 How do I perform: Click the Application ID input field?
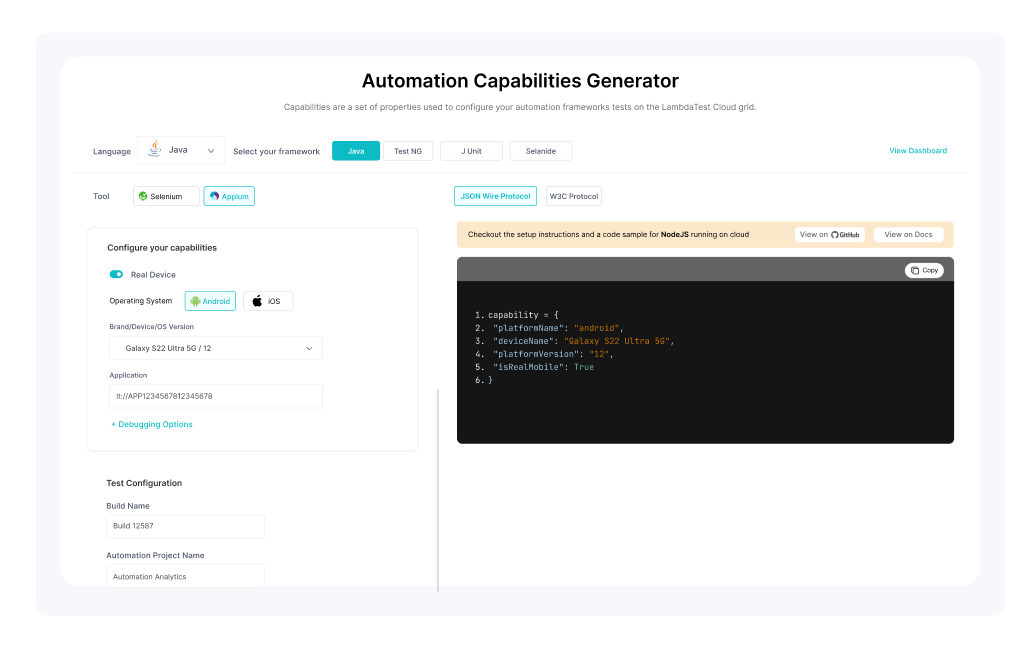[x=215, y=396]
